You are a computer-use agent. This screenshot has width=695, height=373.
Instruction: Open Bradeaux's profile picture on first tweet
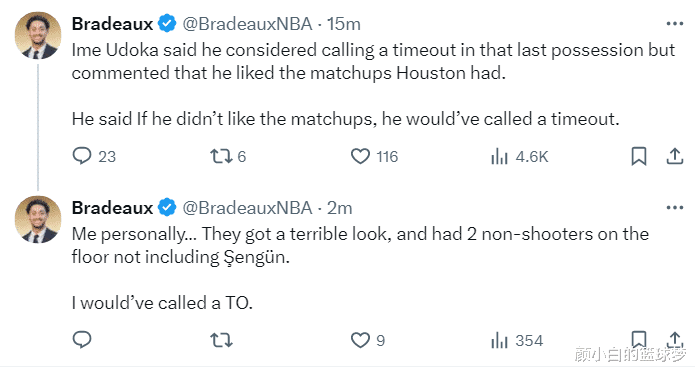click(x=38, y=35)
